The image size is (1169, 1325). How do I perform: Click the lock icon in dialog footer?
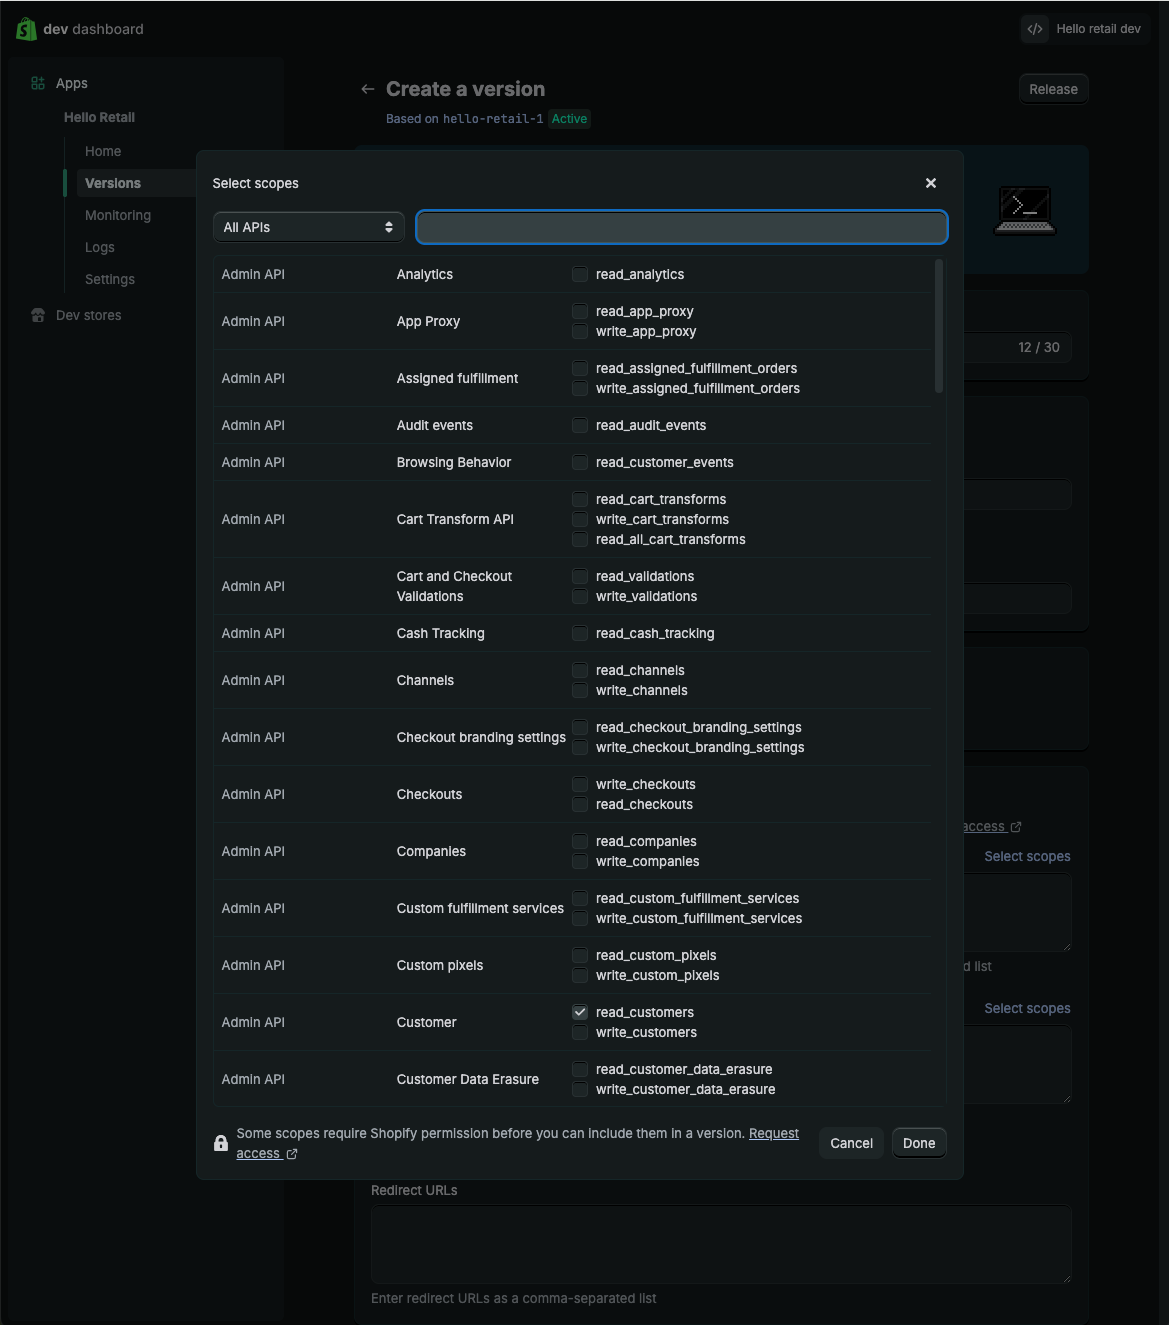point(221,1143)
